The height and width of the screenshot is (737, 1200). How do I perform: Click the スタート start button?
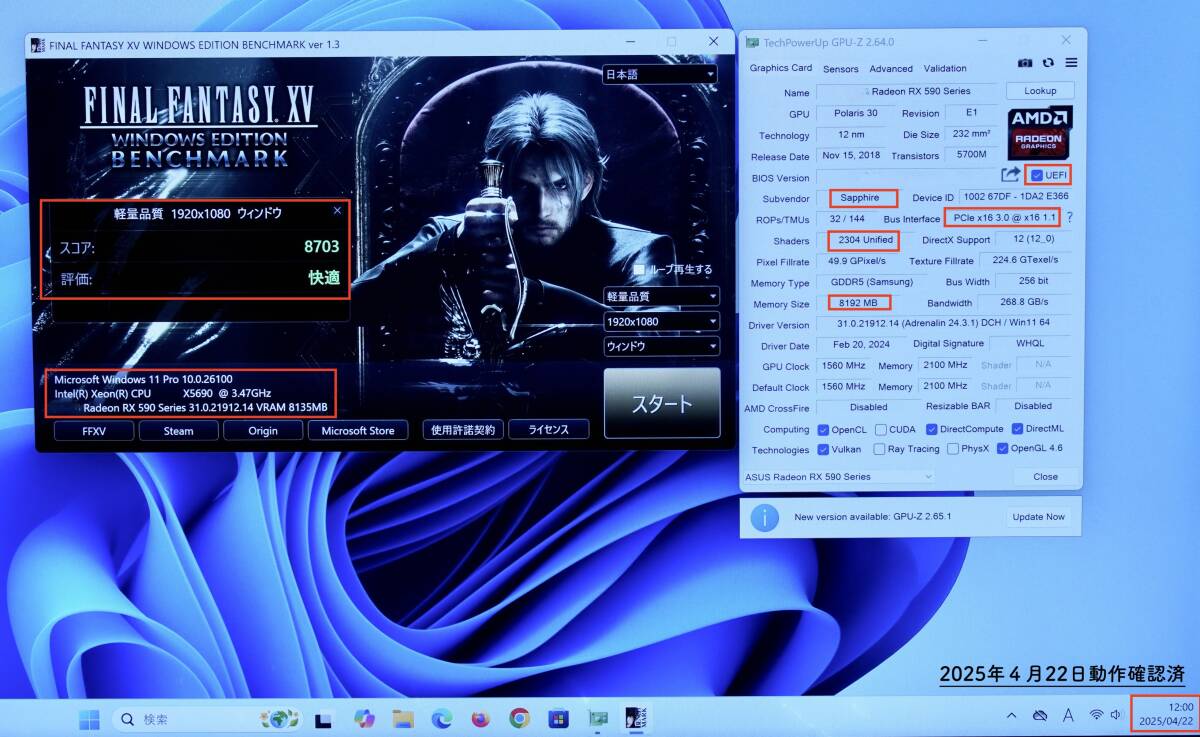point(662,405)
